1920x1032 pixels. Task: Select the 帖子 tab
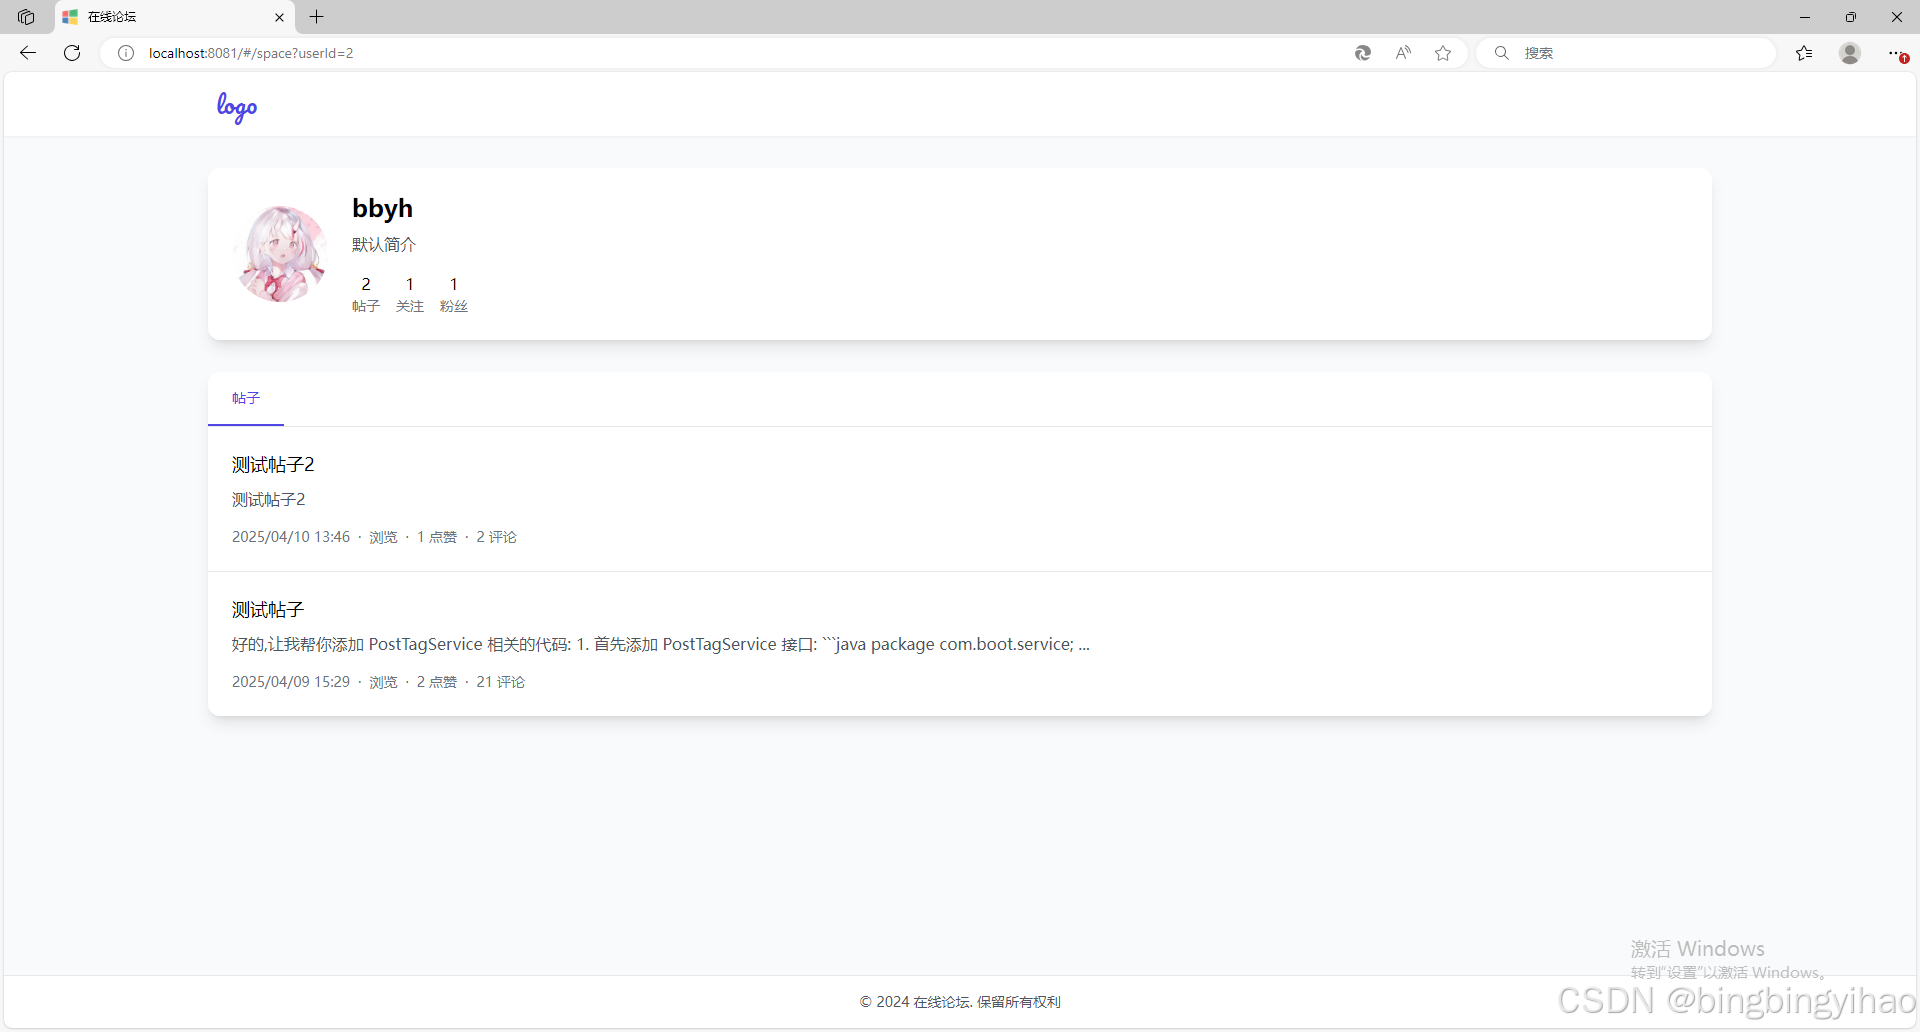pos(246,398)
